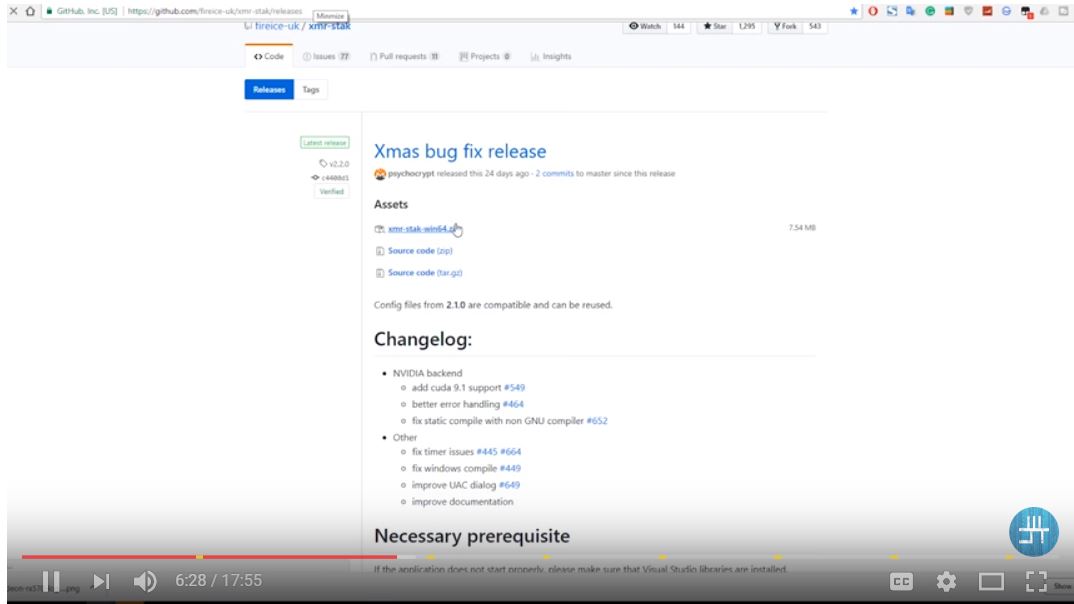This screenshot has height=604, width=1074.
Task: Open issue #649 link
Action: coord(510,485)
